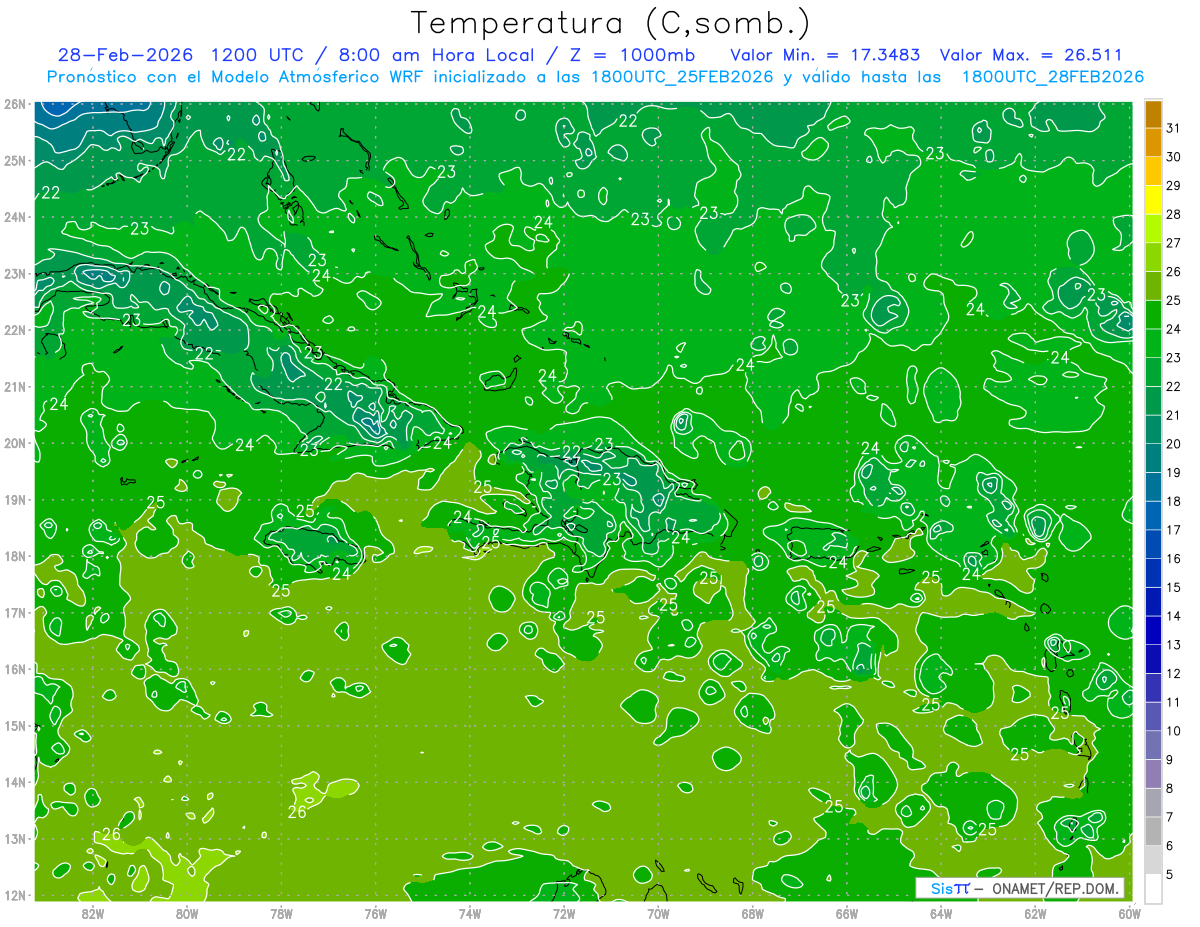This screenshot has height=927, width=1200.
Task: Click the orange legend swatch between 30 and 31
Action: click(1153, 143)
